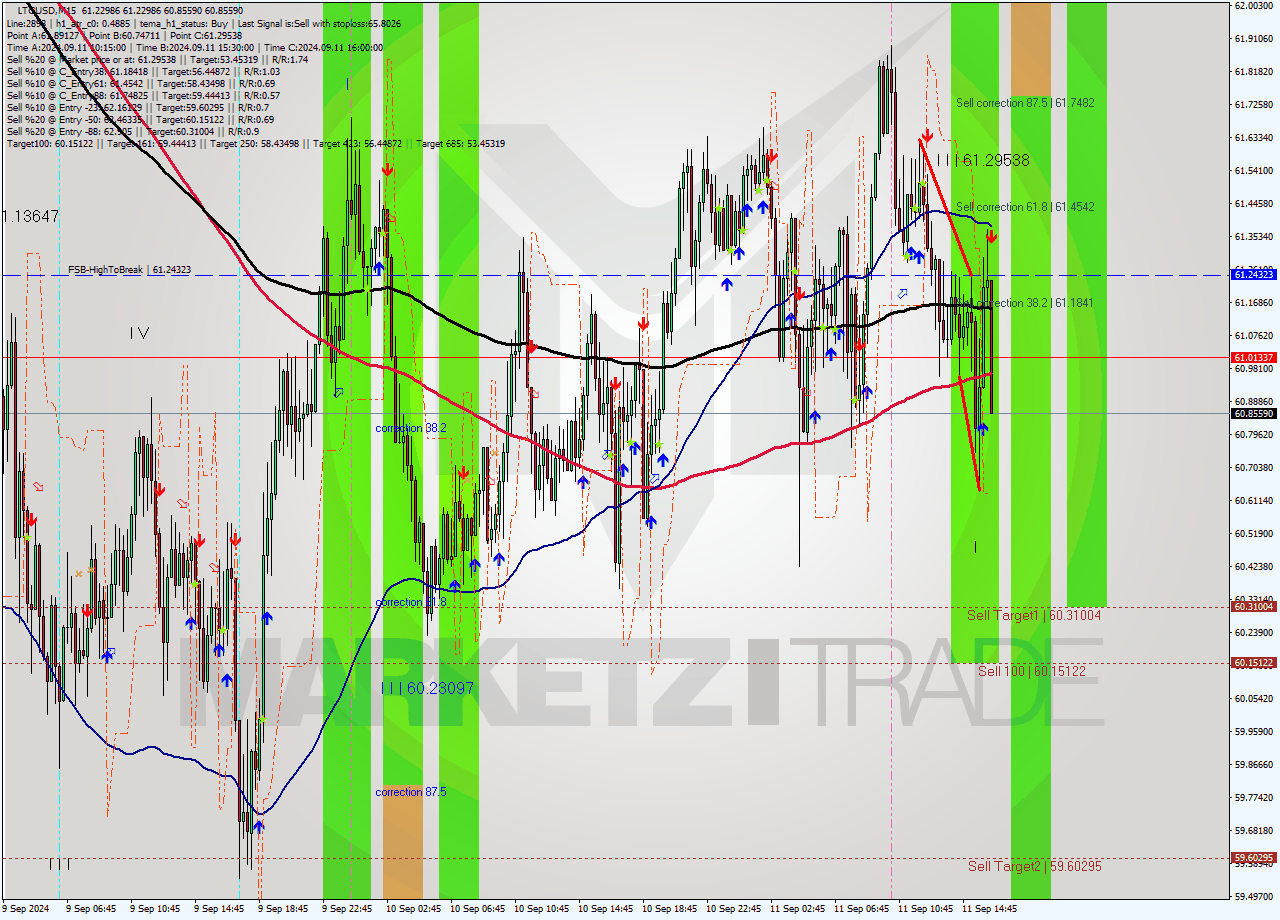This screenshot has height=920, width=1280.
Task: Click the 'Sell %10 @ C_Entry38' line
Action: 143,72
